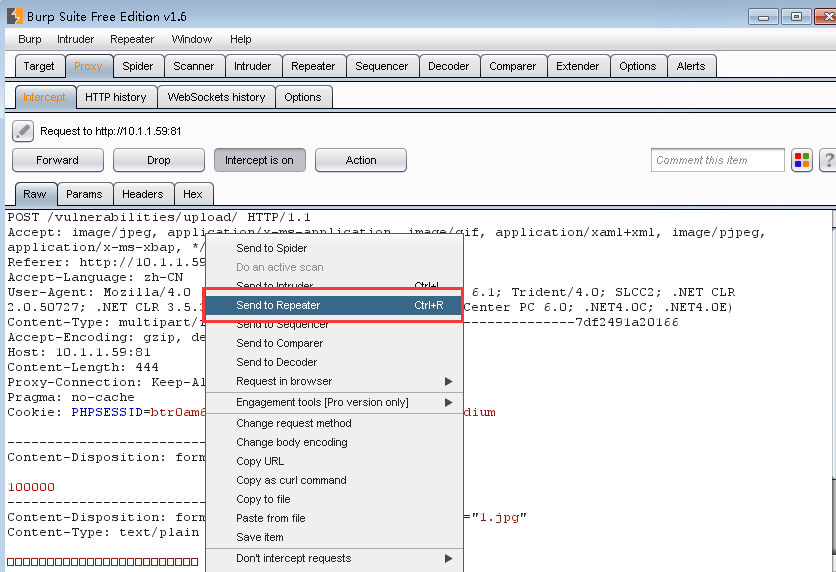This screenshot has width=836, height=572.
Task: Expand the Don't intercept requests submenu arrow
Action: point(448,558)
